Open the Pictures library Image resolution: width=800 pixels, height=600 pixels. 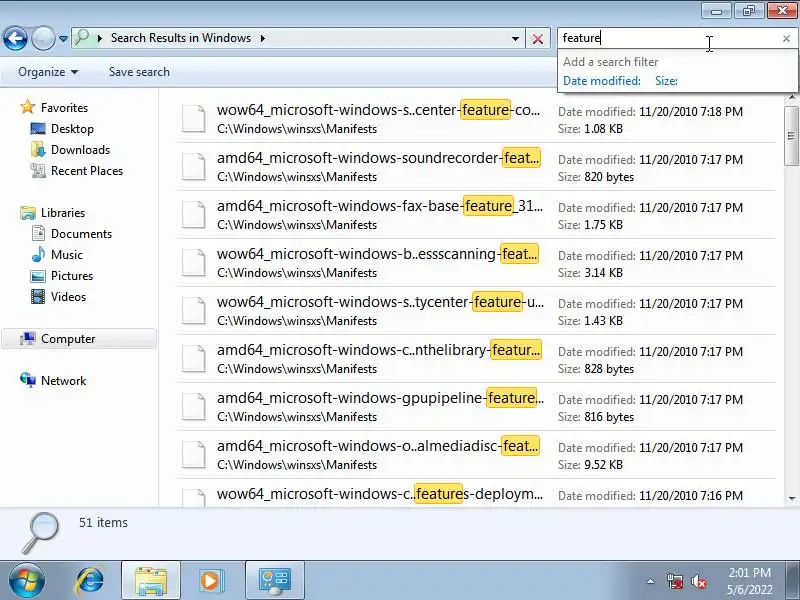click(x=72, y=276)
